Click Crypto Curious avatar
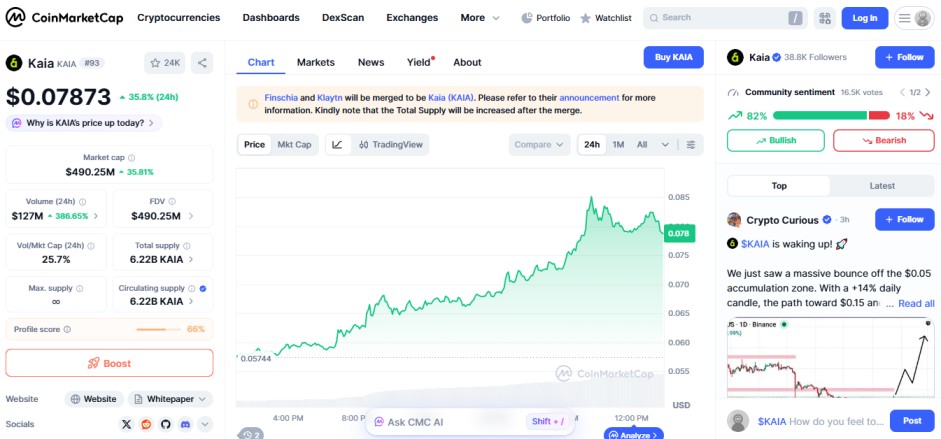 pos(734,220)
